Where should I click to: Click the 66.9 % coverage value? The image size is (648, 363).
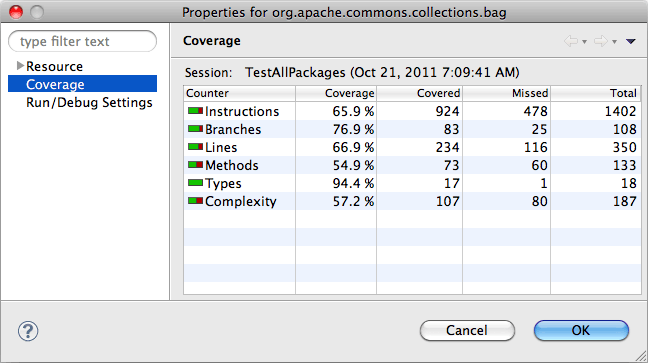[x=353, y=147]
